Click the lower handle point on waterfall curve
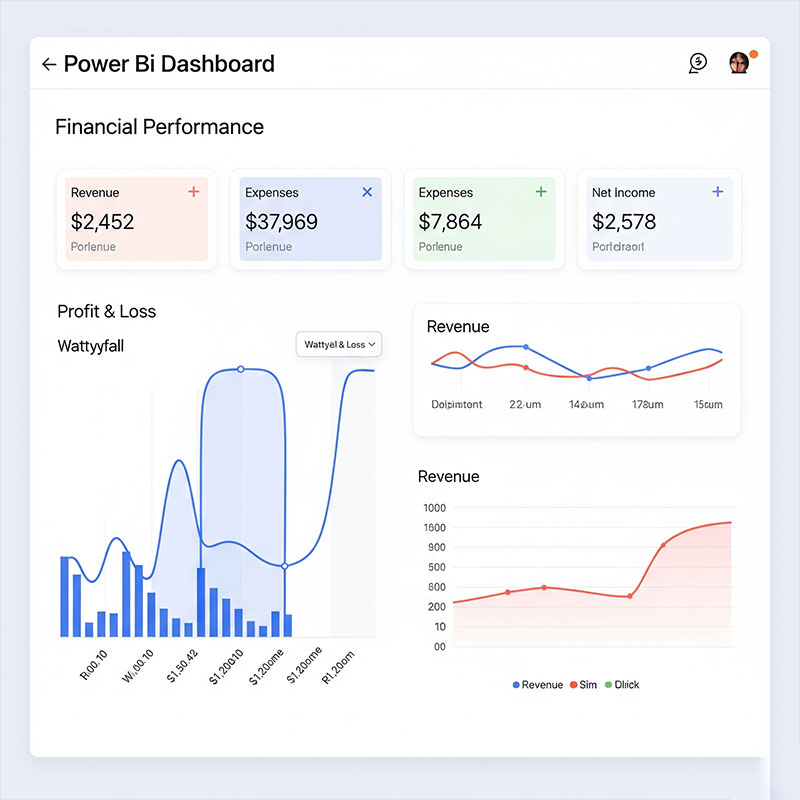The height and width of the screenshot is (800, 800). (x=284, y=566)
